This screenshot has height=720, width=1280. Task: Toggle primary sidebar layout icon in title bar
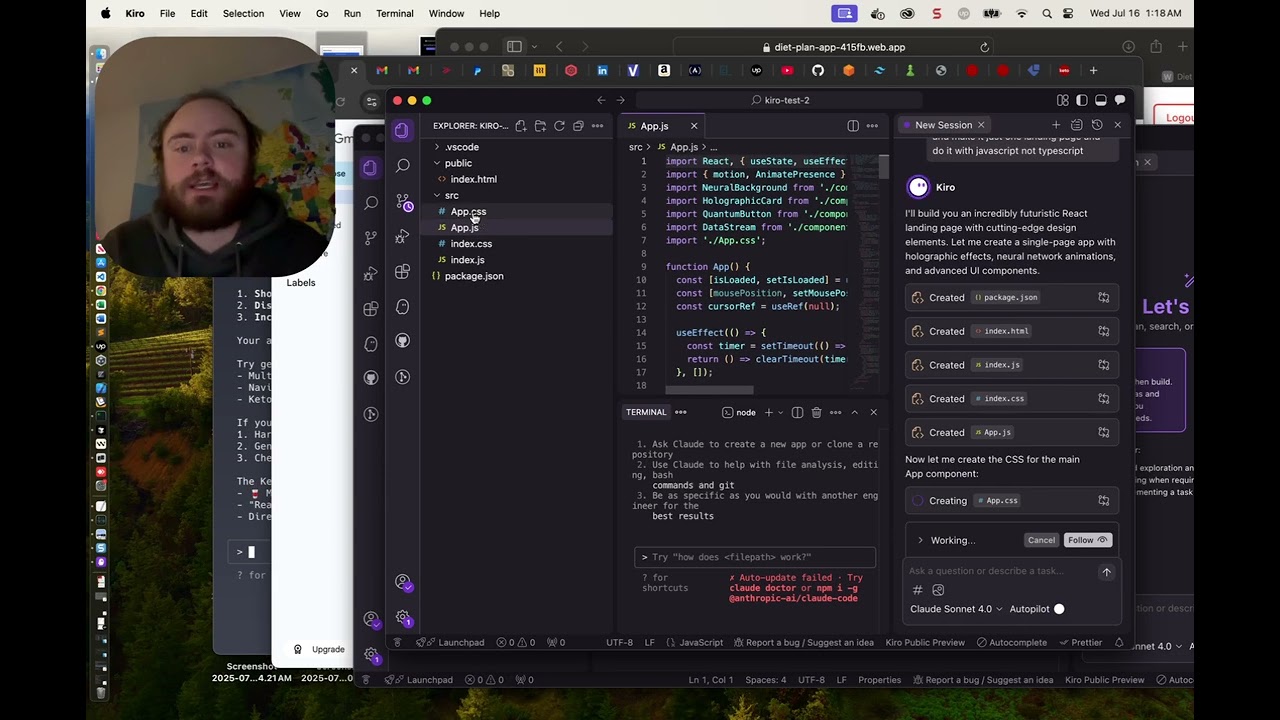point(1081,100)
